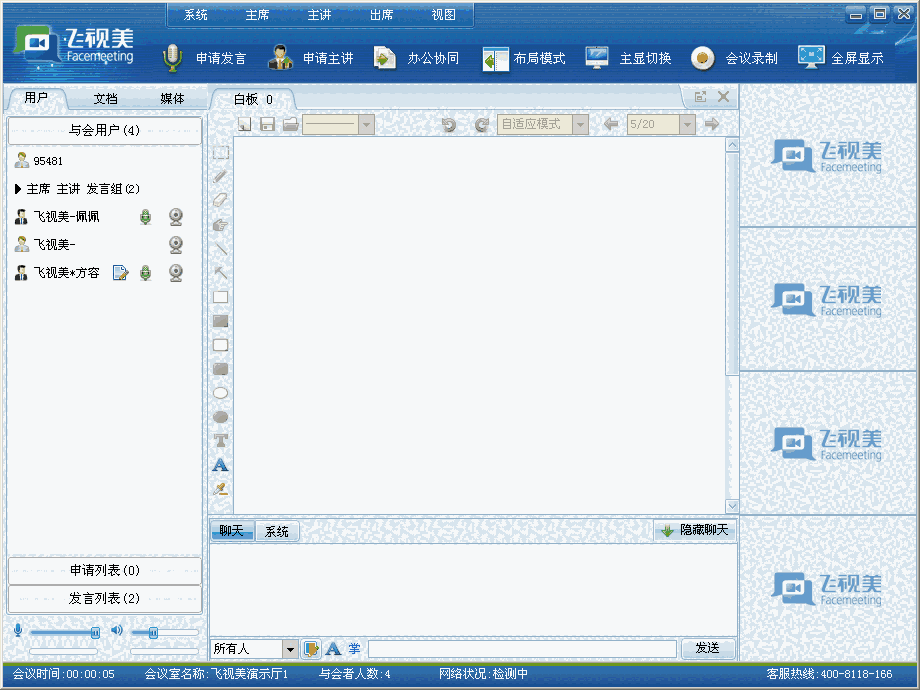920x690 pixels.
Task: Expand the 发言列表 (2) section
Action: point(104,598)
